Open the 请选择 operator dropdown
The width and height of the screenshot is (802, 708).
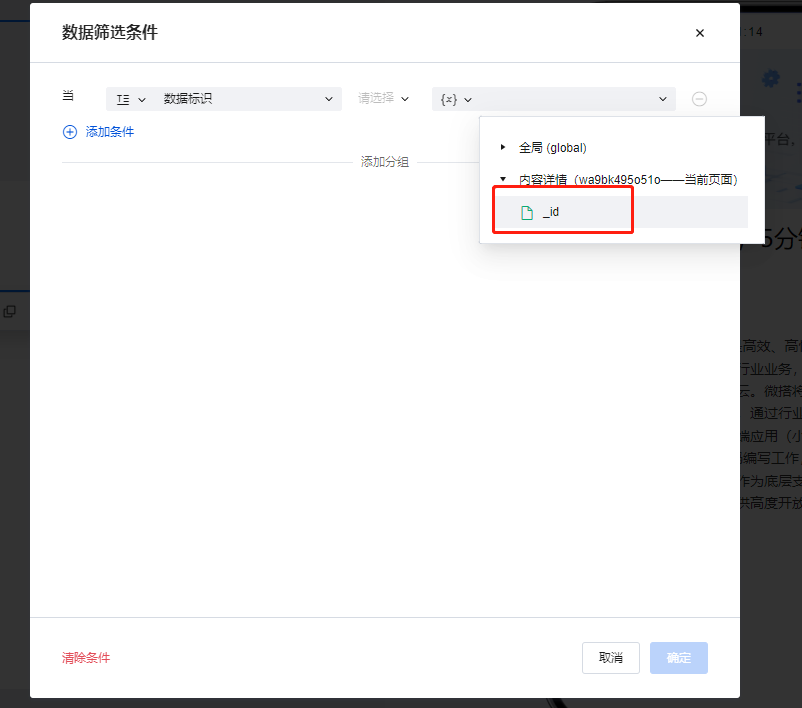383,98
